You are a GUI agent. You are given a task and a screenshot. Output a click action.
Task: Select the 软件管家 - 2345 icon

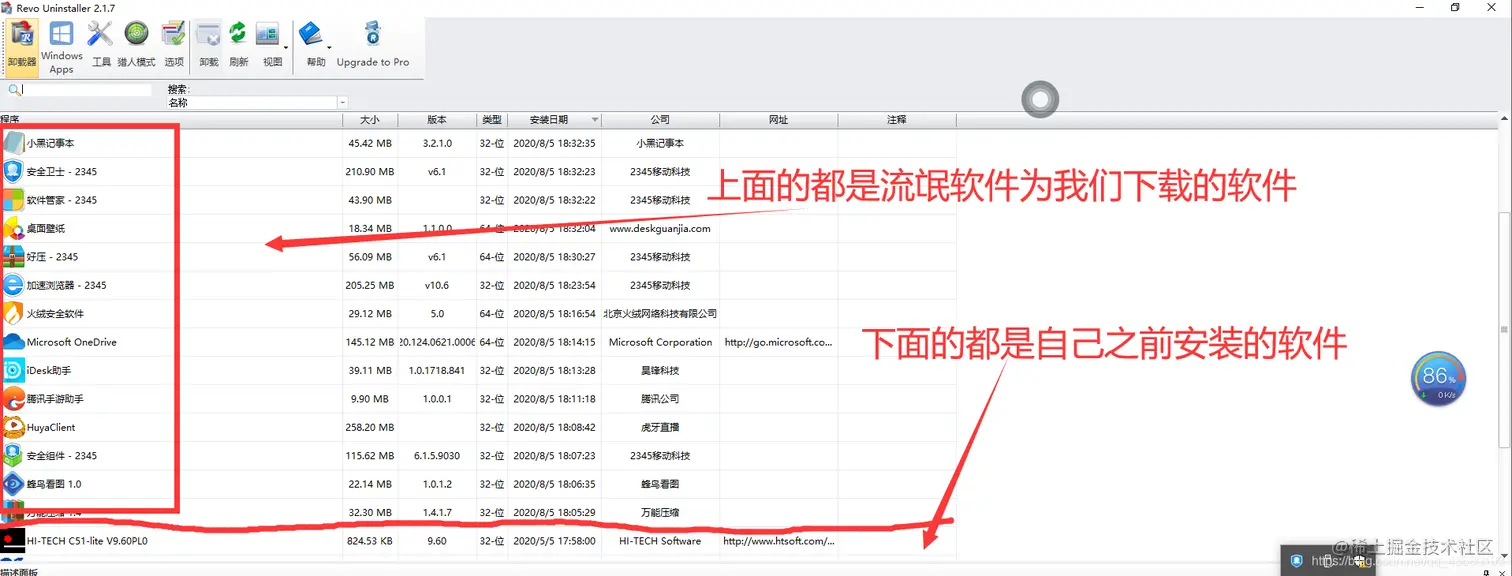(x=13, y=200)
